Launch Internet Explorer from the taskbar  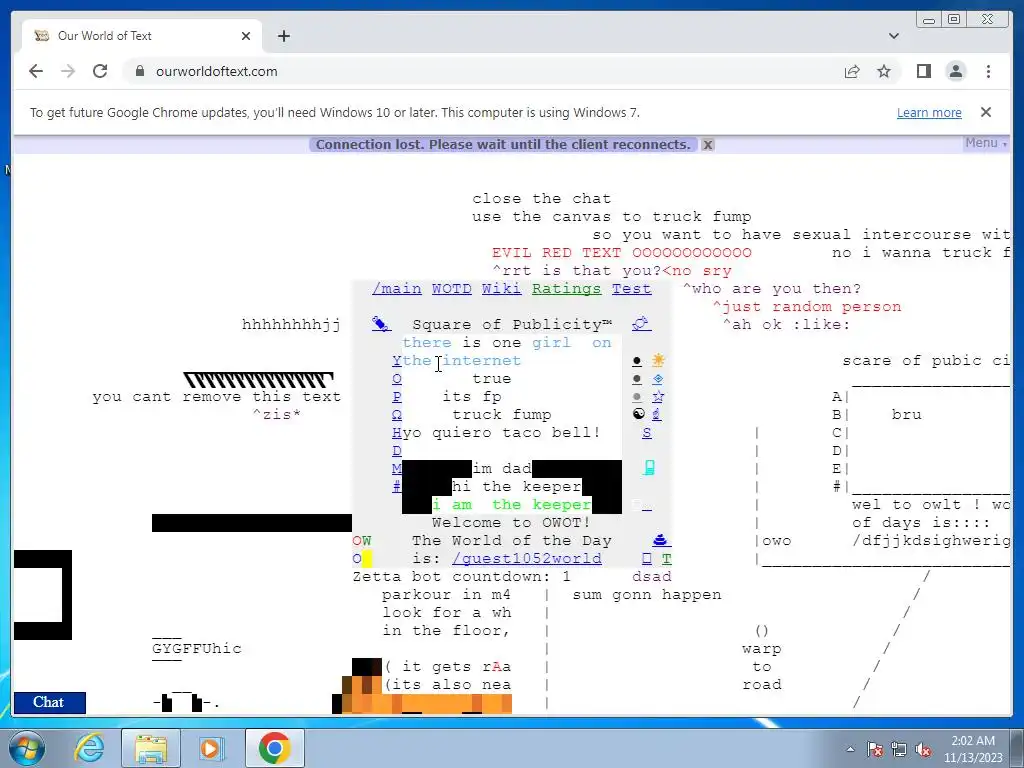coord(89,748)
